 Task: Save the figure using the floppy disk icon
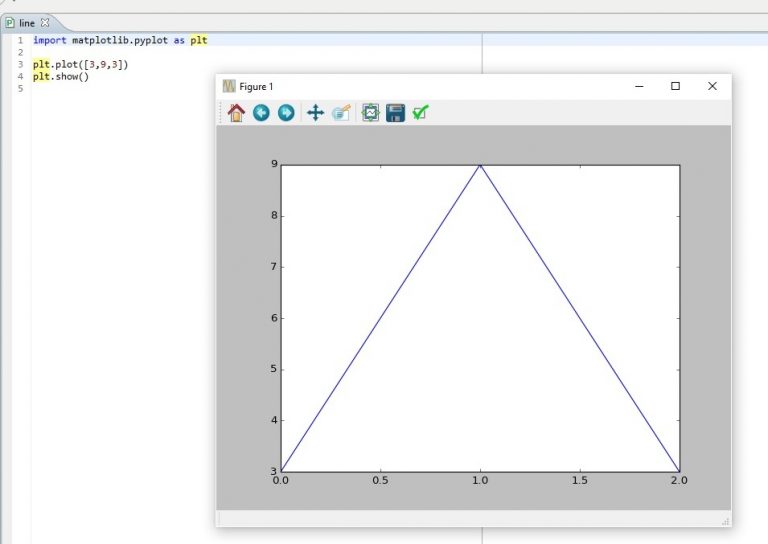pyautogui.click(x=395, y=113)
